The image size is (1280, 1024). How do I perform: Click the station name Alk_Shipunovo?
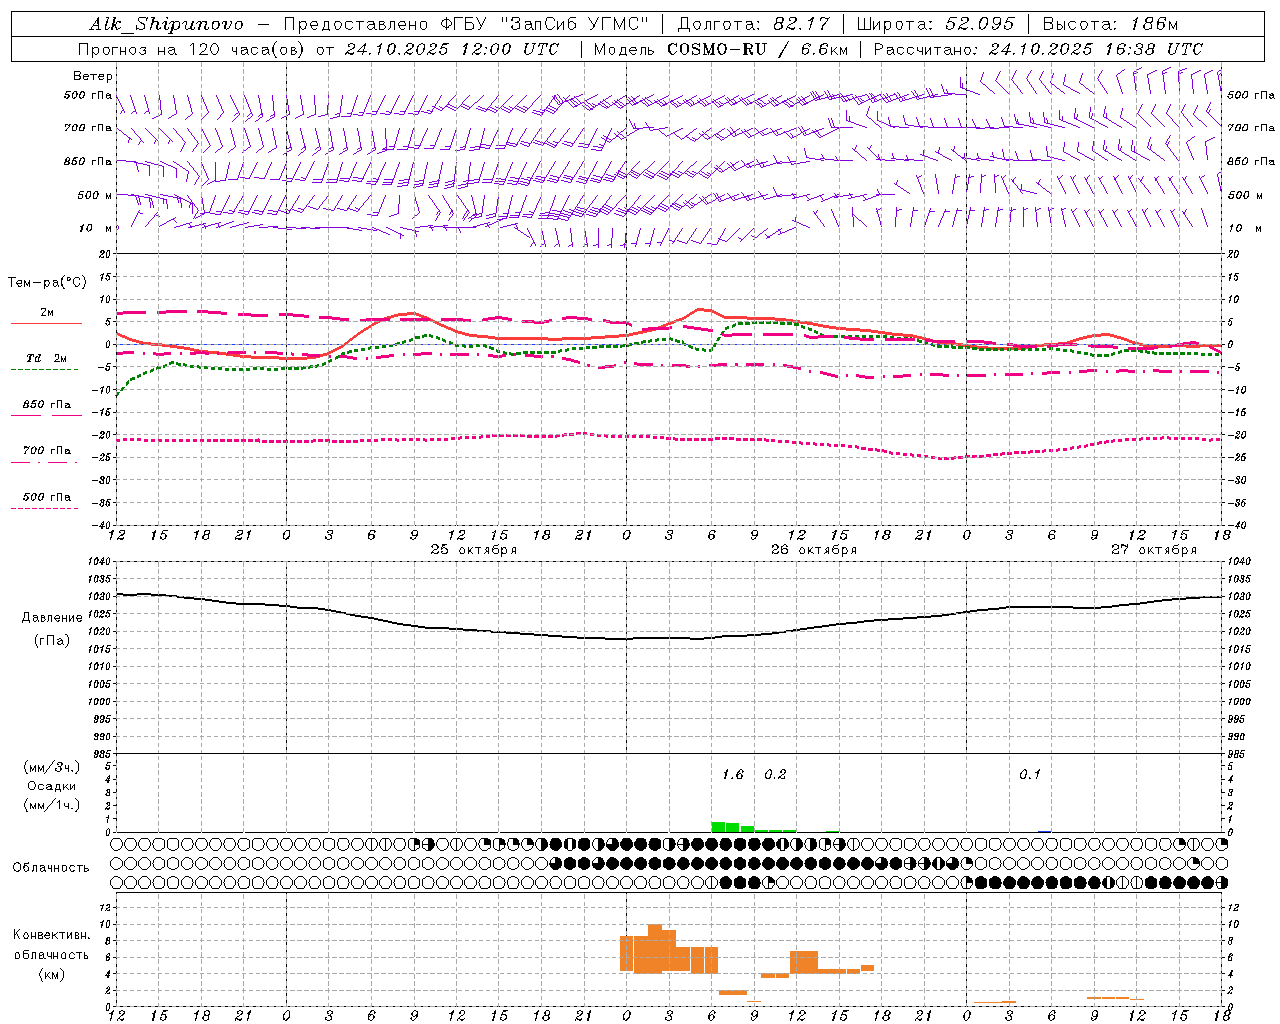[166, 24]
